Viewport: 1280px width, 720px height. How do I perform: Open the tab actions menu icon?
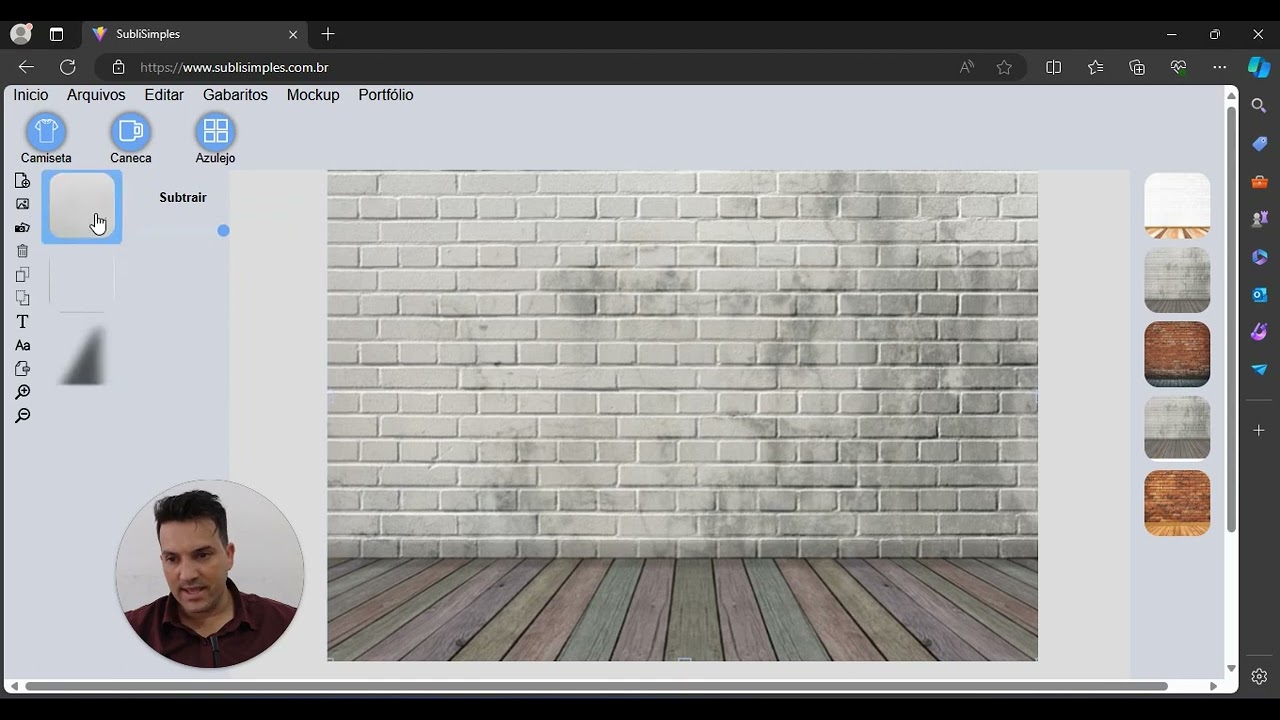pyautogui.click(x=56, y=34)
